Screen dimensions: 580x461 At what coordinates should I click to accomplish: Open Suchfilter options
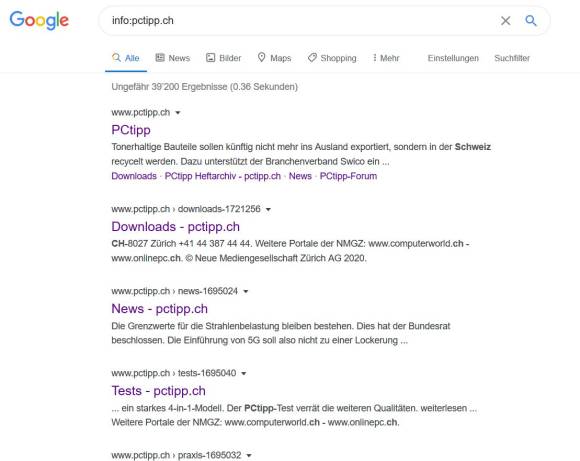pyautogui.click(x=512, y=58)
